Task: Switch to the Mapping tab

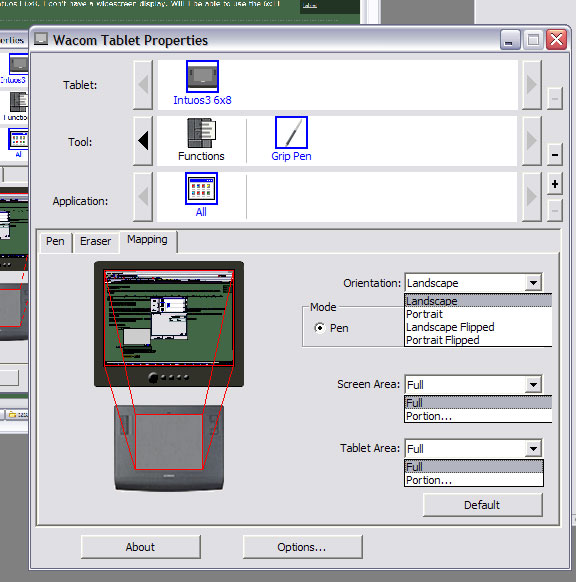Action: [x=147, y=240]
